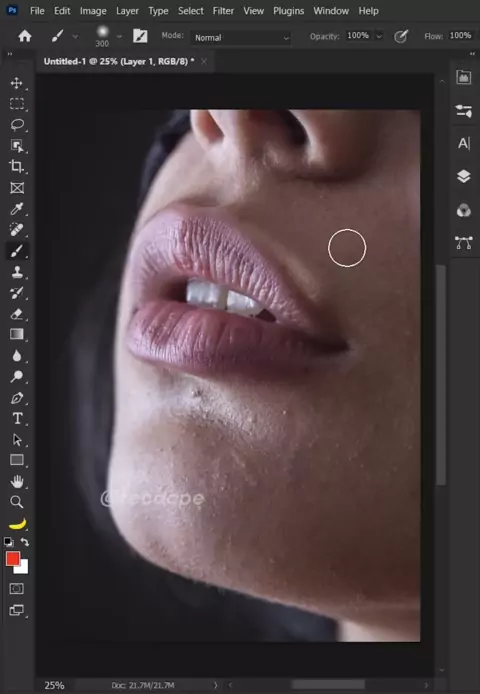480x694 pixels.
Task: Expand the brush preset picker arrow
Action: click(119, 37)
